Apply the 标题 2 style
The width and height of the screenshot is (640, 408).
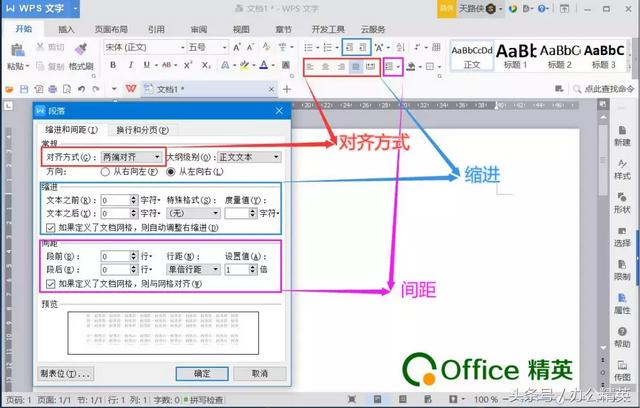click(560, 56)
